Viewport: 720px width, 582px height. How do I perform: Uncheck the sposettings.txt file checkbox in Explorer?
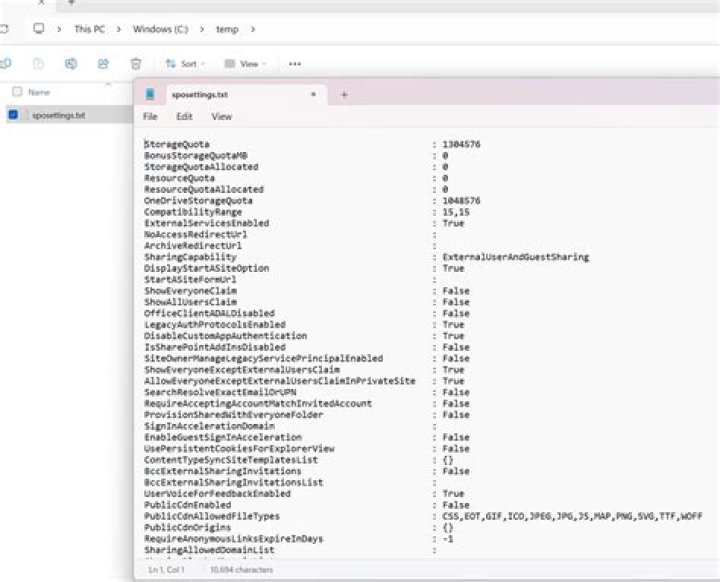(x=13, y=114)
